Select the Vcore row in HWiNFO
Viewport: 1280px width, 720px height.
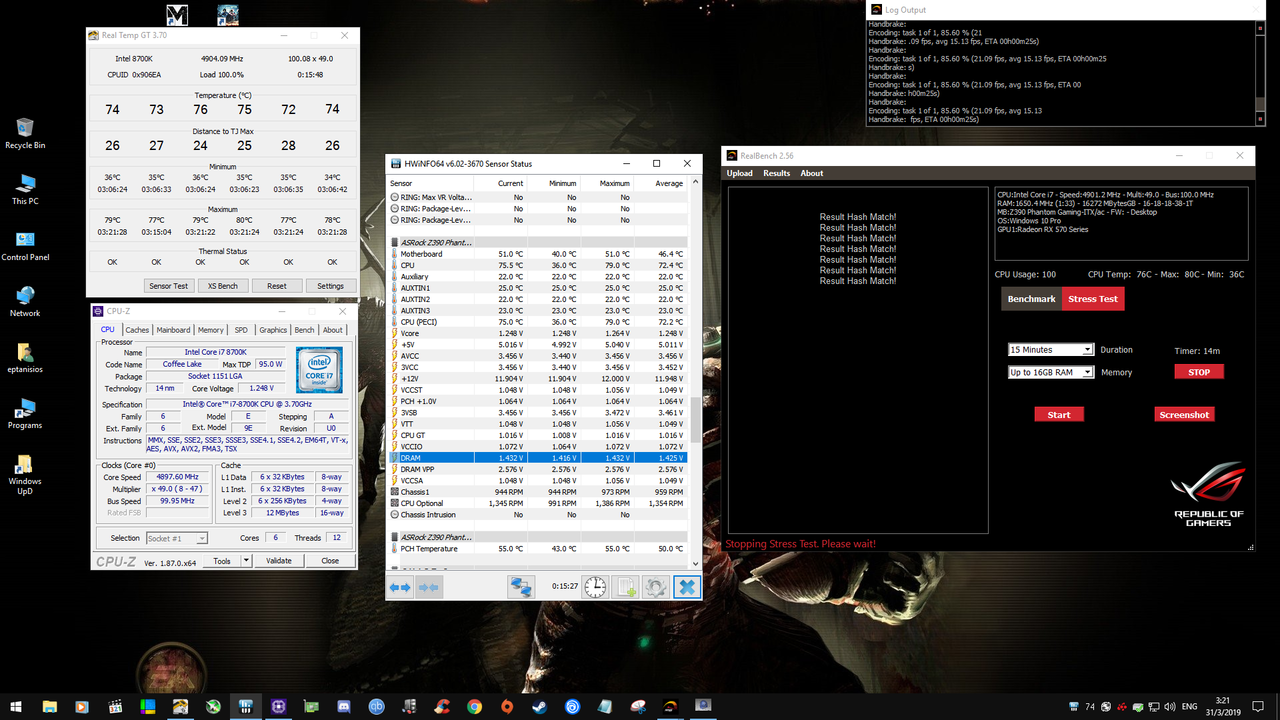click(x=538, y=333)
